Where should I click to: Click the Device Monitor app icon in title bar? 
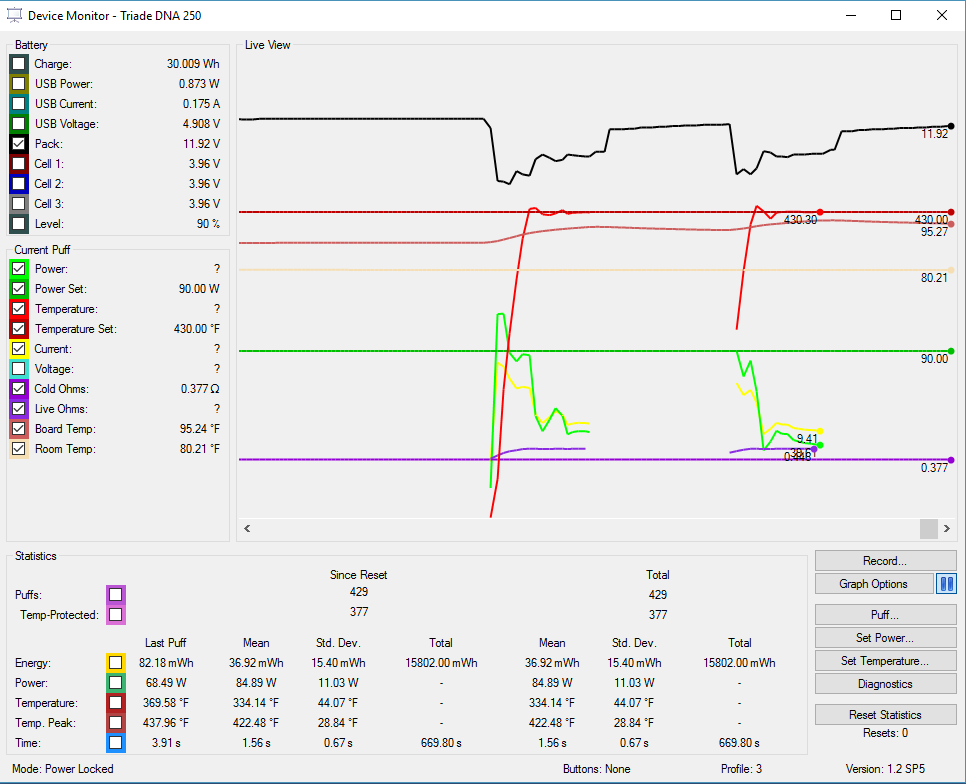[x=14, y=15]
